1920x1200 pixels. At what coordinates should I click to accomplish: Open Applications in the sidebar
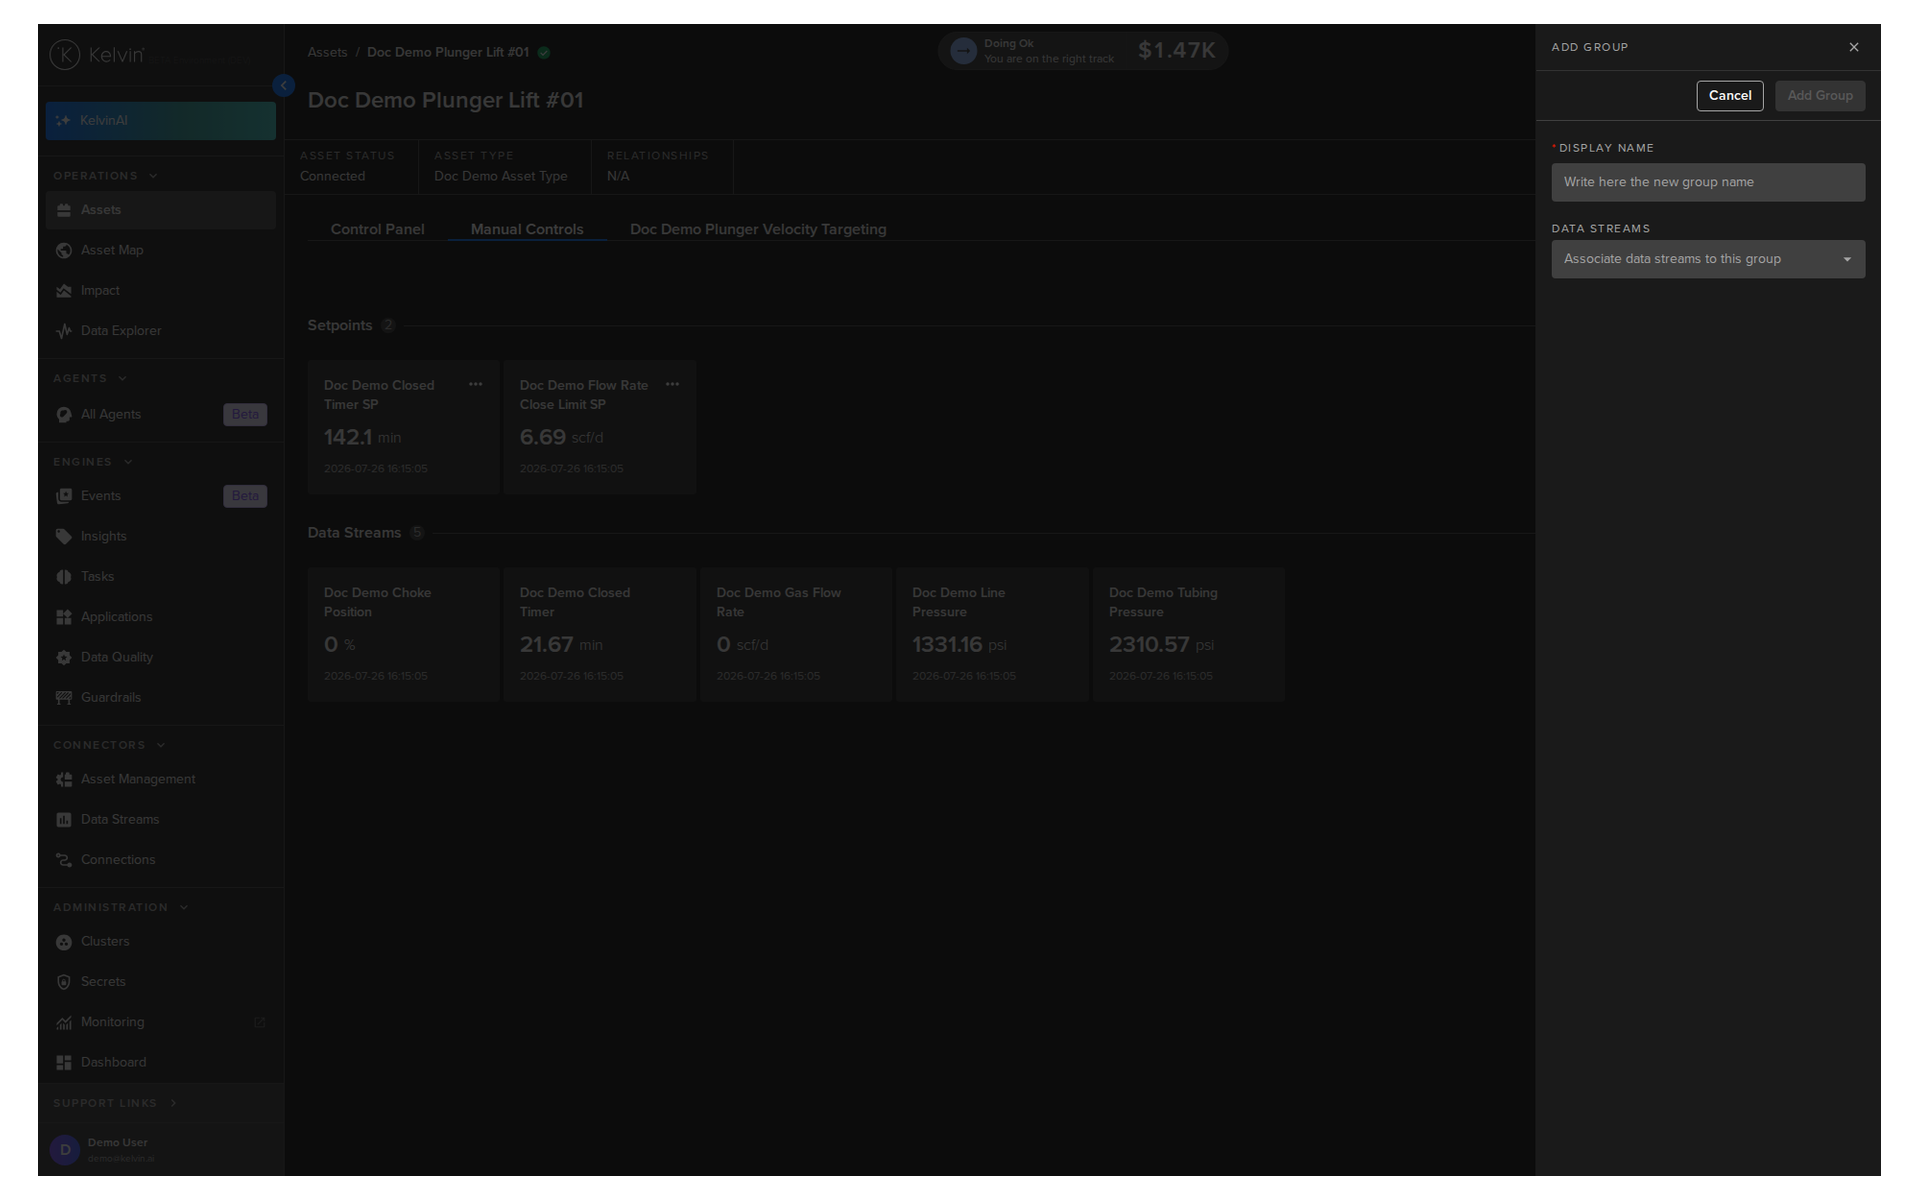(x=160, y=617)
